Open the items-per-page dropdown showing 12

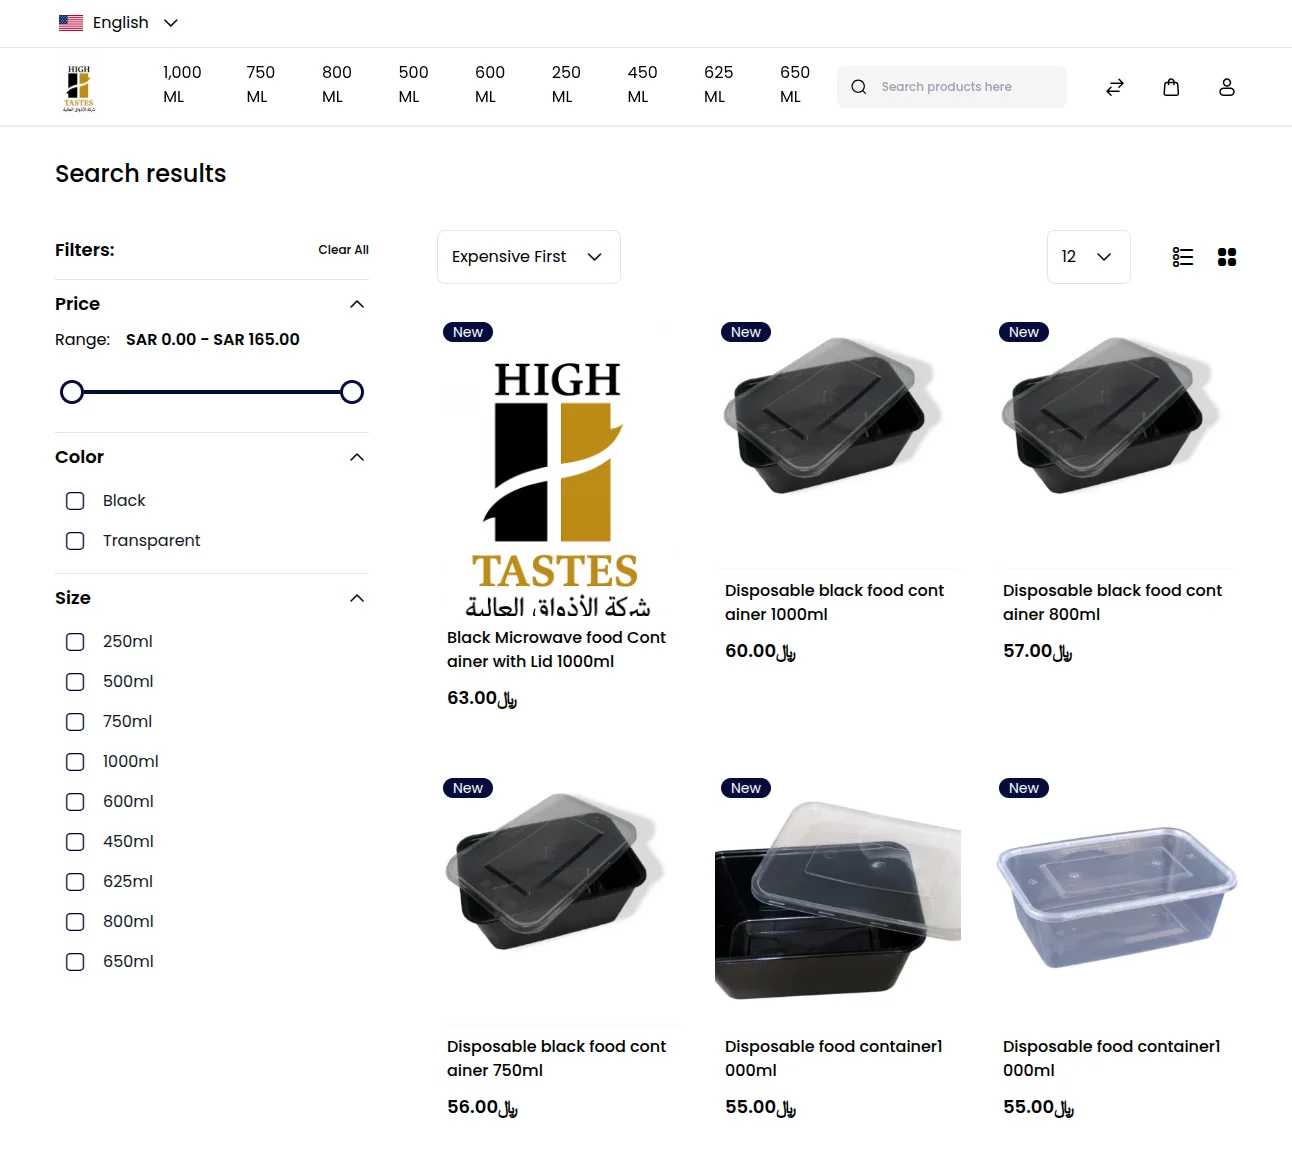(1088, 257)
